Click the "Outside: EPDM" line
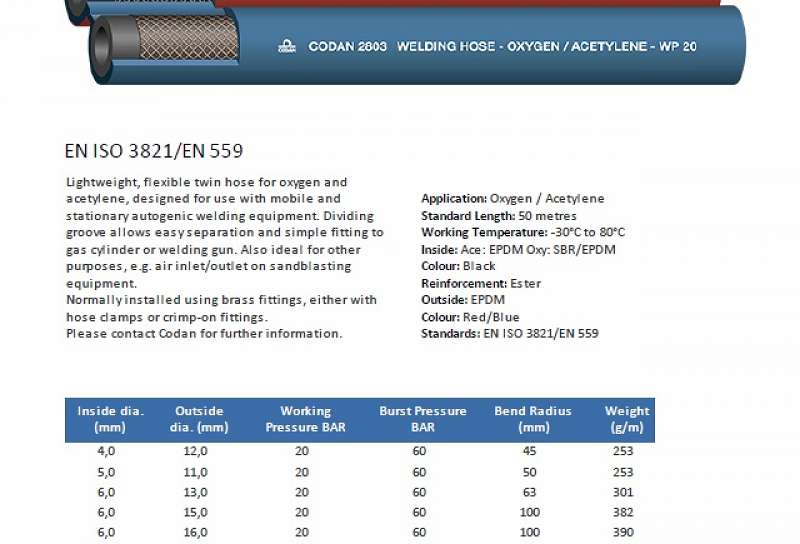Screen dimensions: 800x544 point(463,300)
